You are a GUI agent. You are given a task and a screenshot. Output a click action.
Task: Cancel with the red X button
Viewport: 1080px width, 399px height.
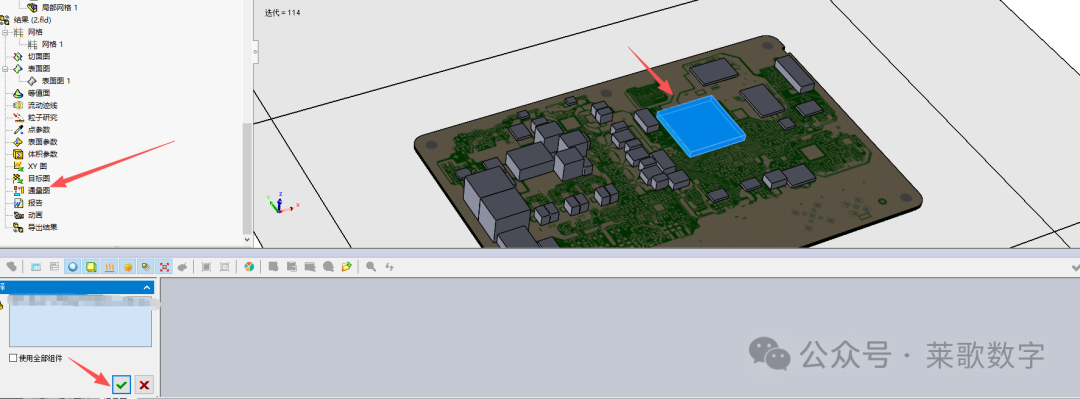coord(144,385)
